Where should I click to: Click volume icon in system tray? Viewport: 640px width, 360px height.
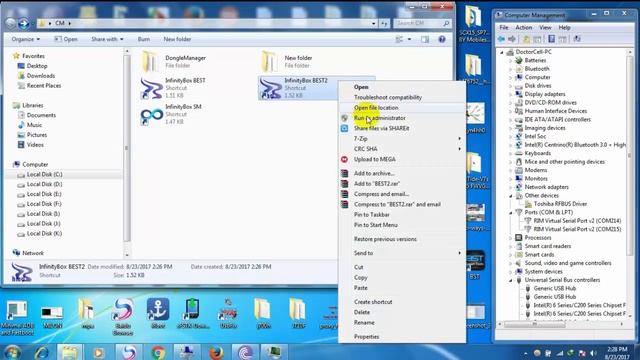[x=593, y=353]
